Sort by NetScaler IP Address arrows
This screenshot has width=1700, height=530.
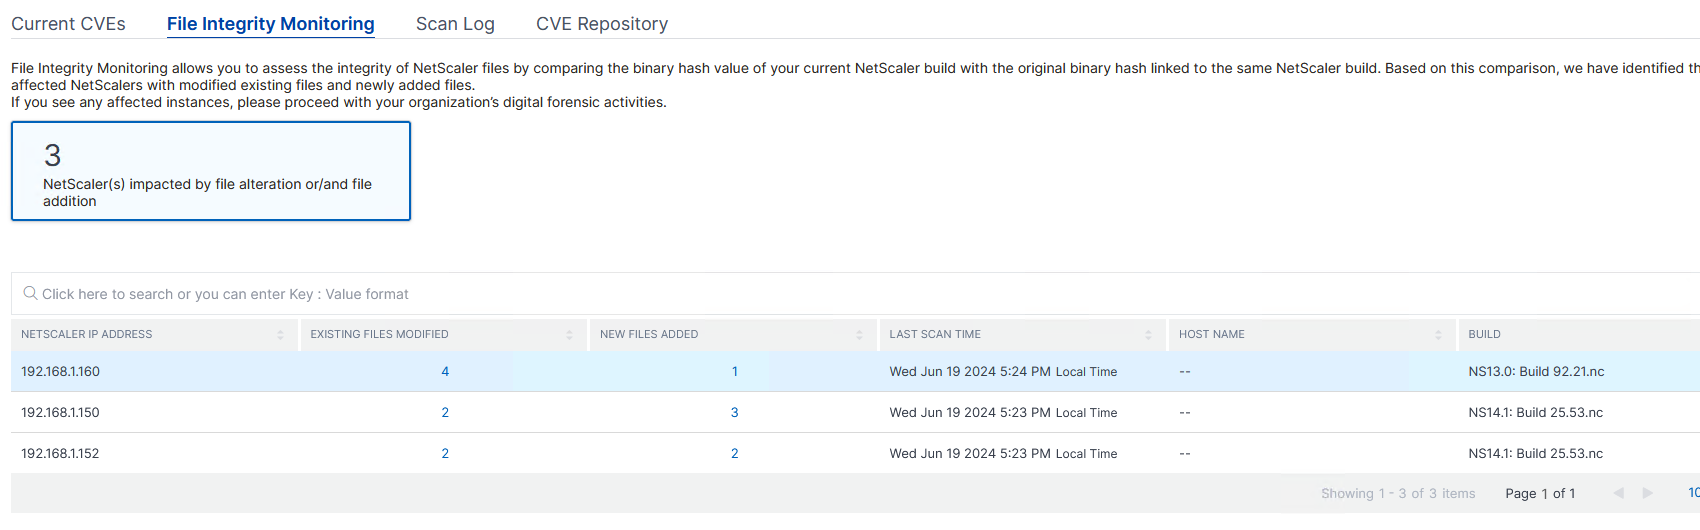tap(280, 335)
